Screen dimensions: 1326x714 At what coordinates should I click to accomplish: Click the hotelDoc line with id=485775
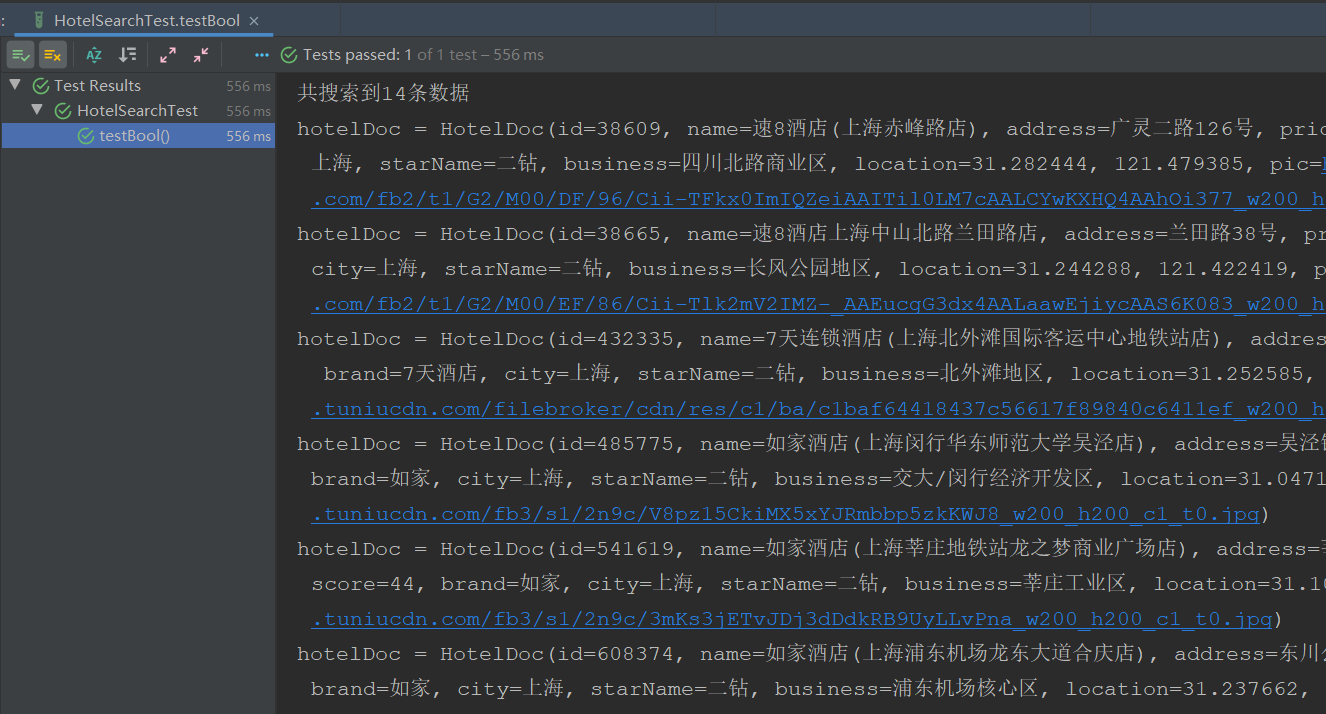coord(811,444)
